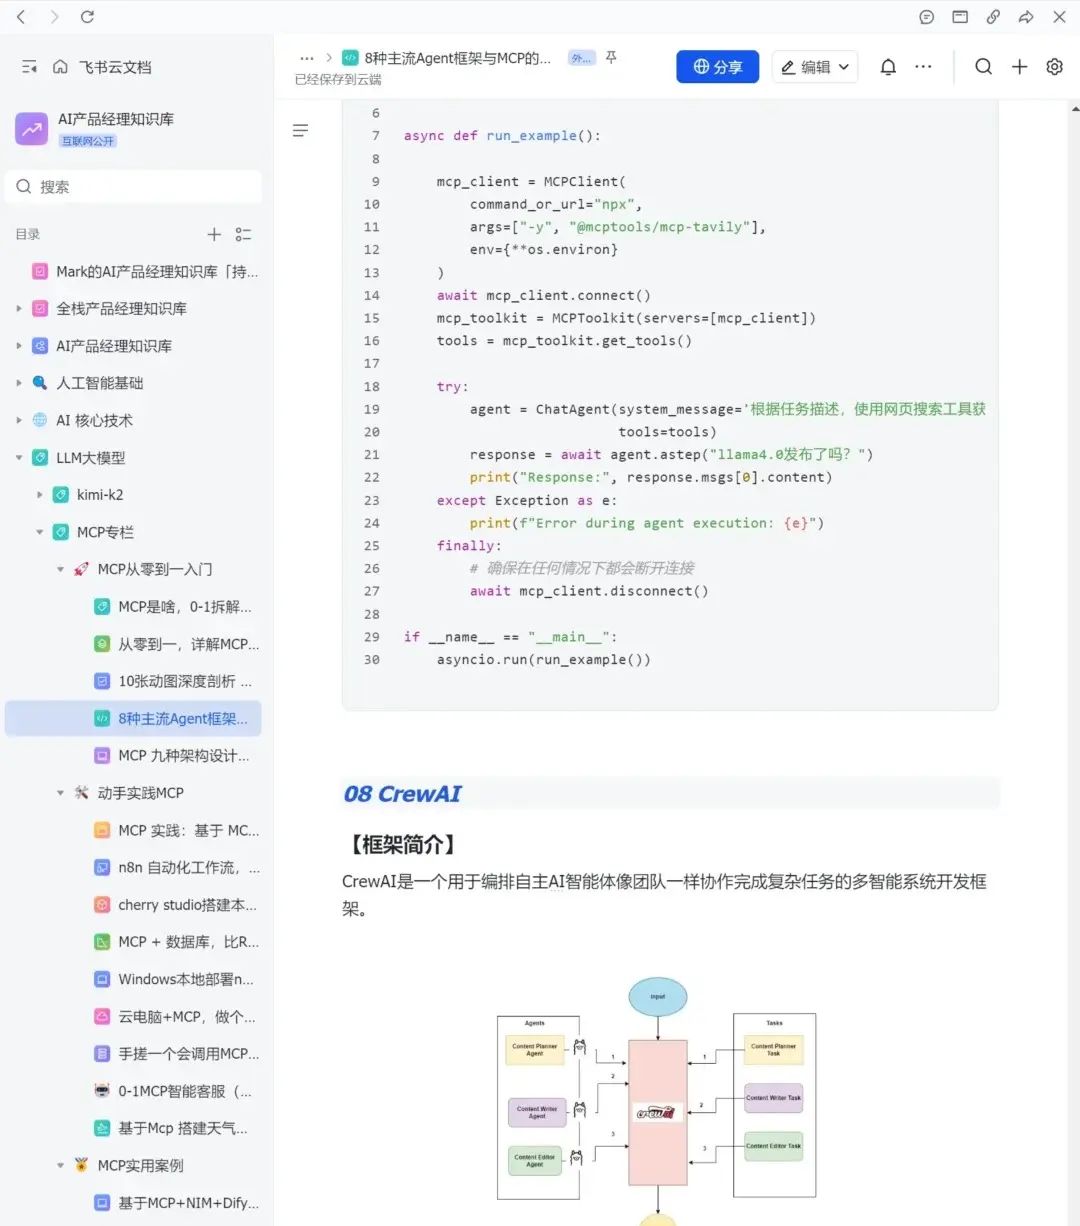Select the AI 核心技术 tree item
The height and width of the screenshot is (1226, 1080).
pos(94,421)
